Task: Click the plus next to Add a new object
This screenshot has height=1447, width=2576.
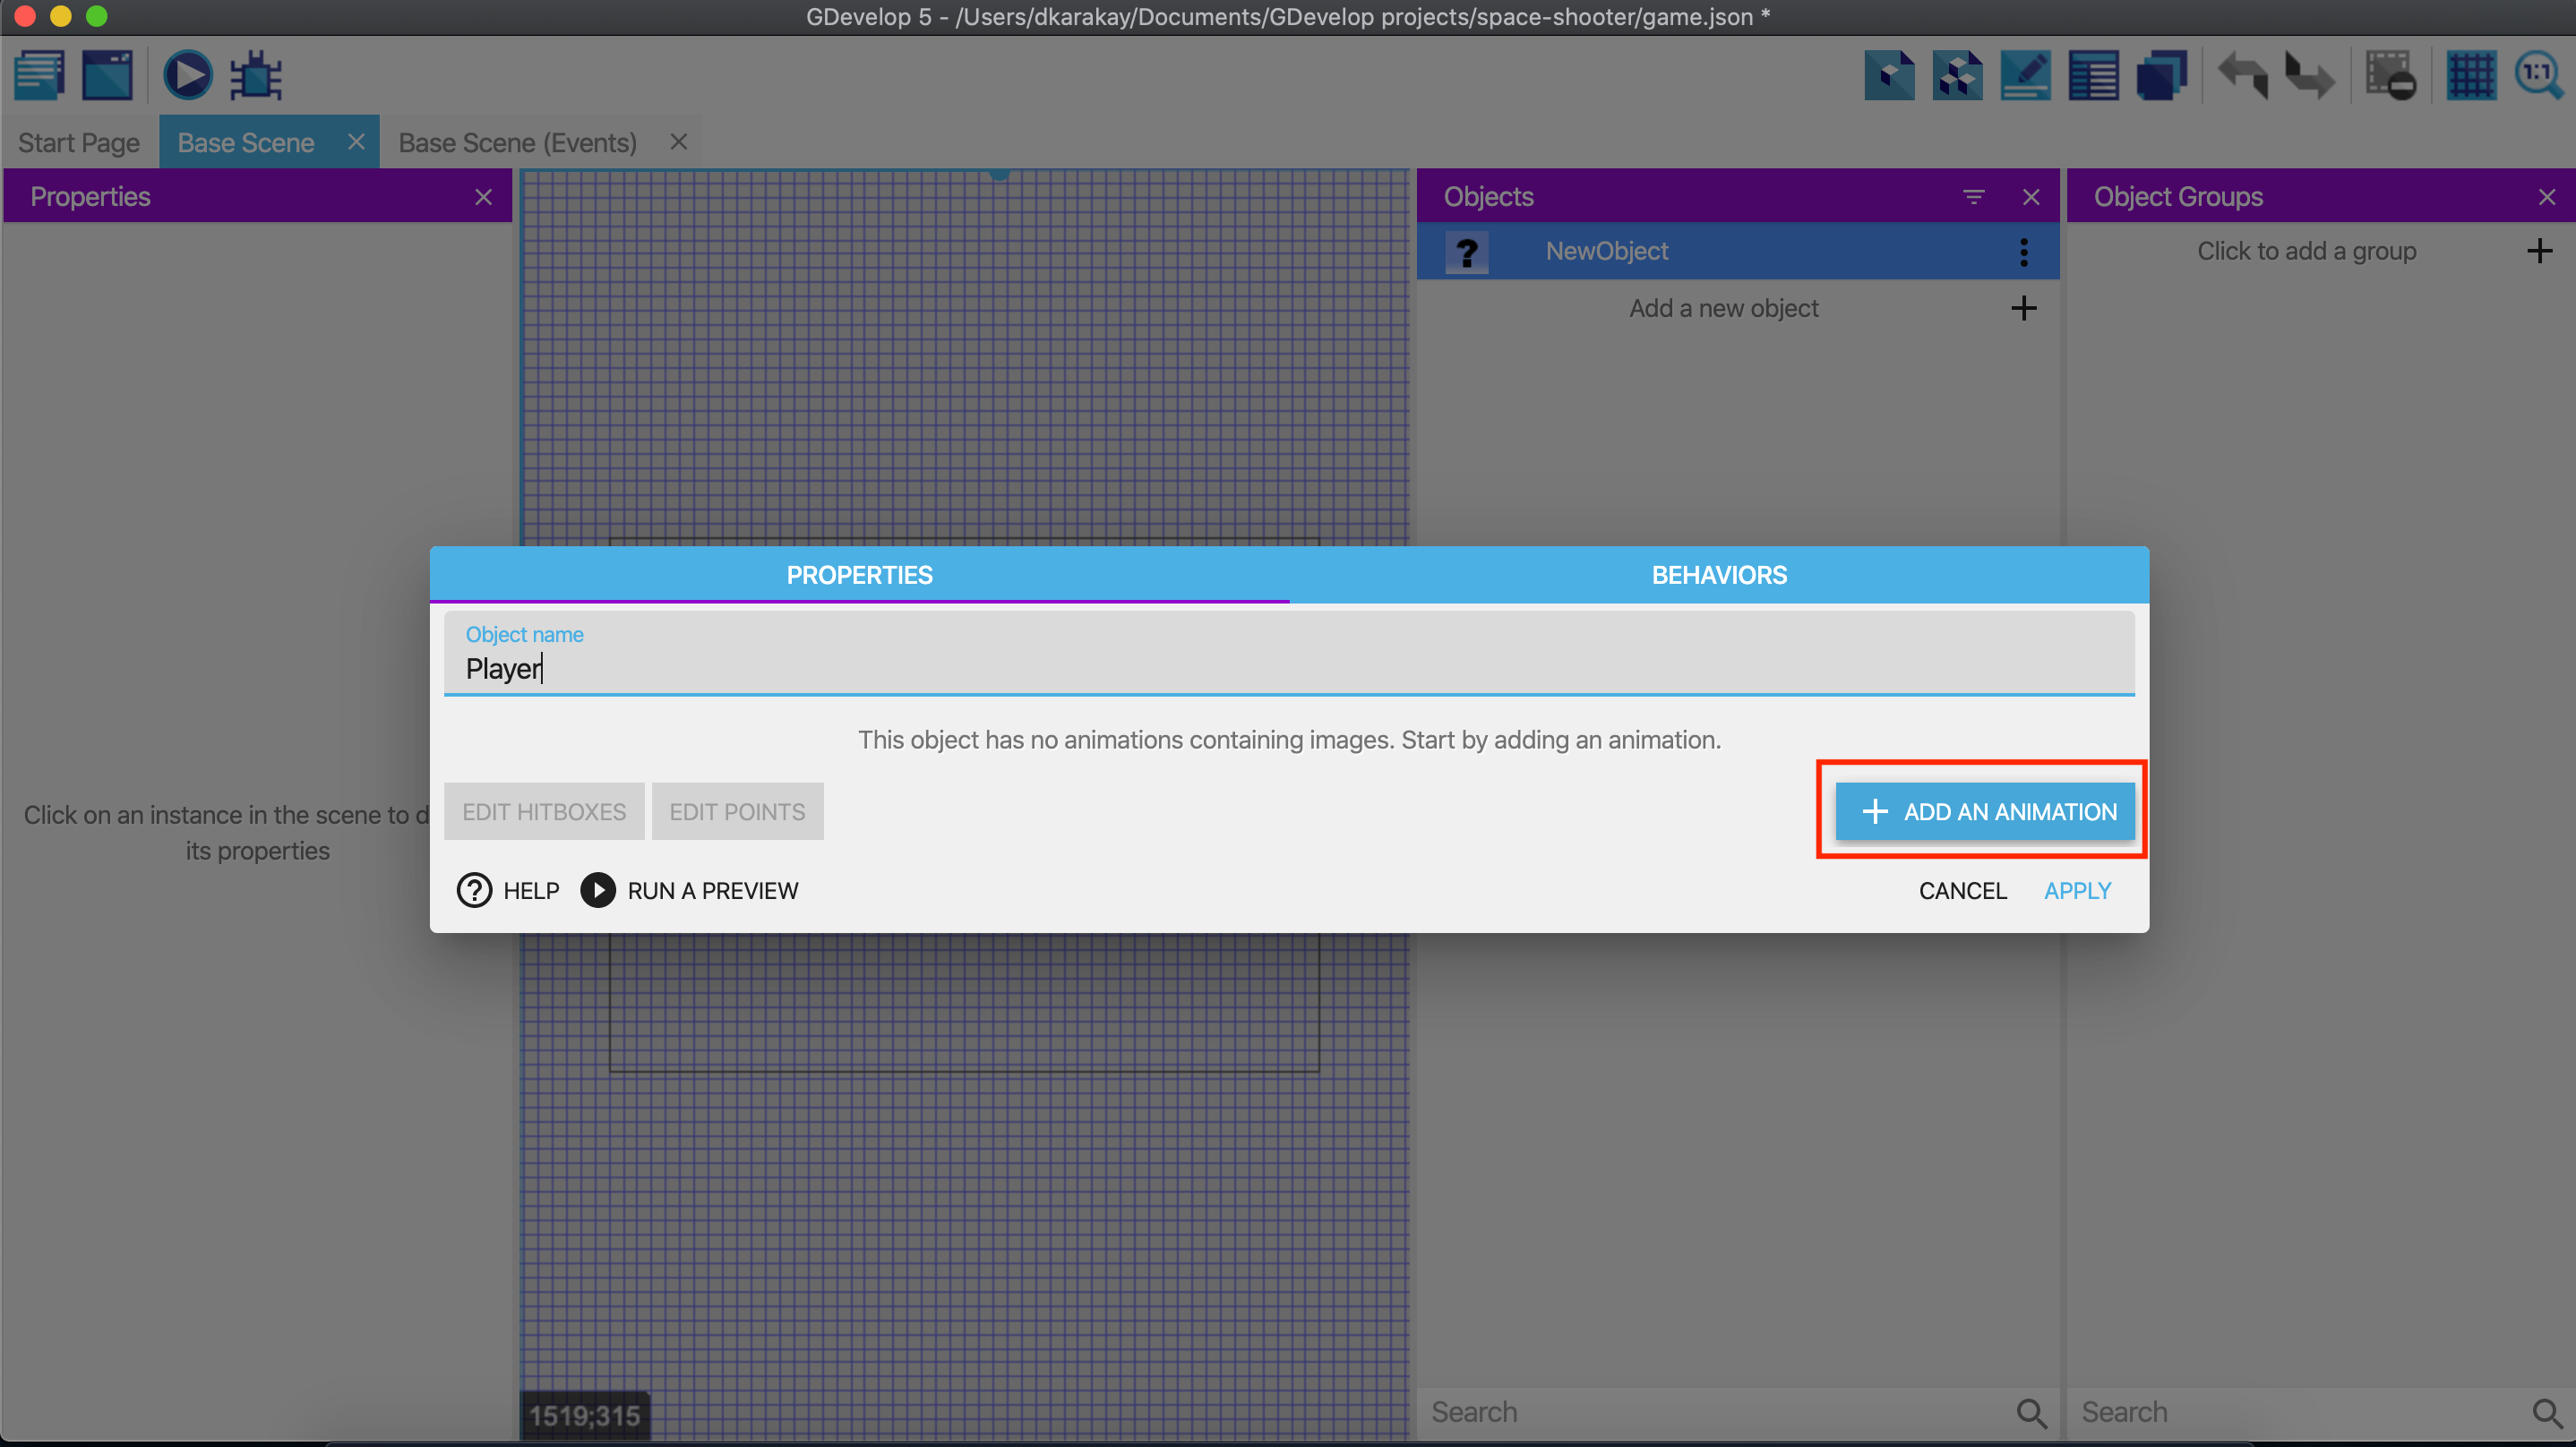Action: pyautogui.click(x=2023, y=308)
